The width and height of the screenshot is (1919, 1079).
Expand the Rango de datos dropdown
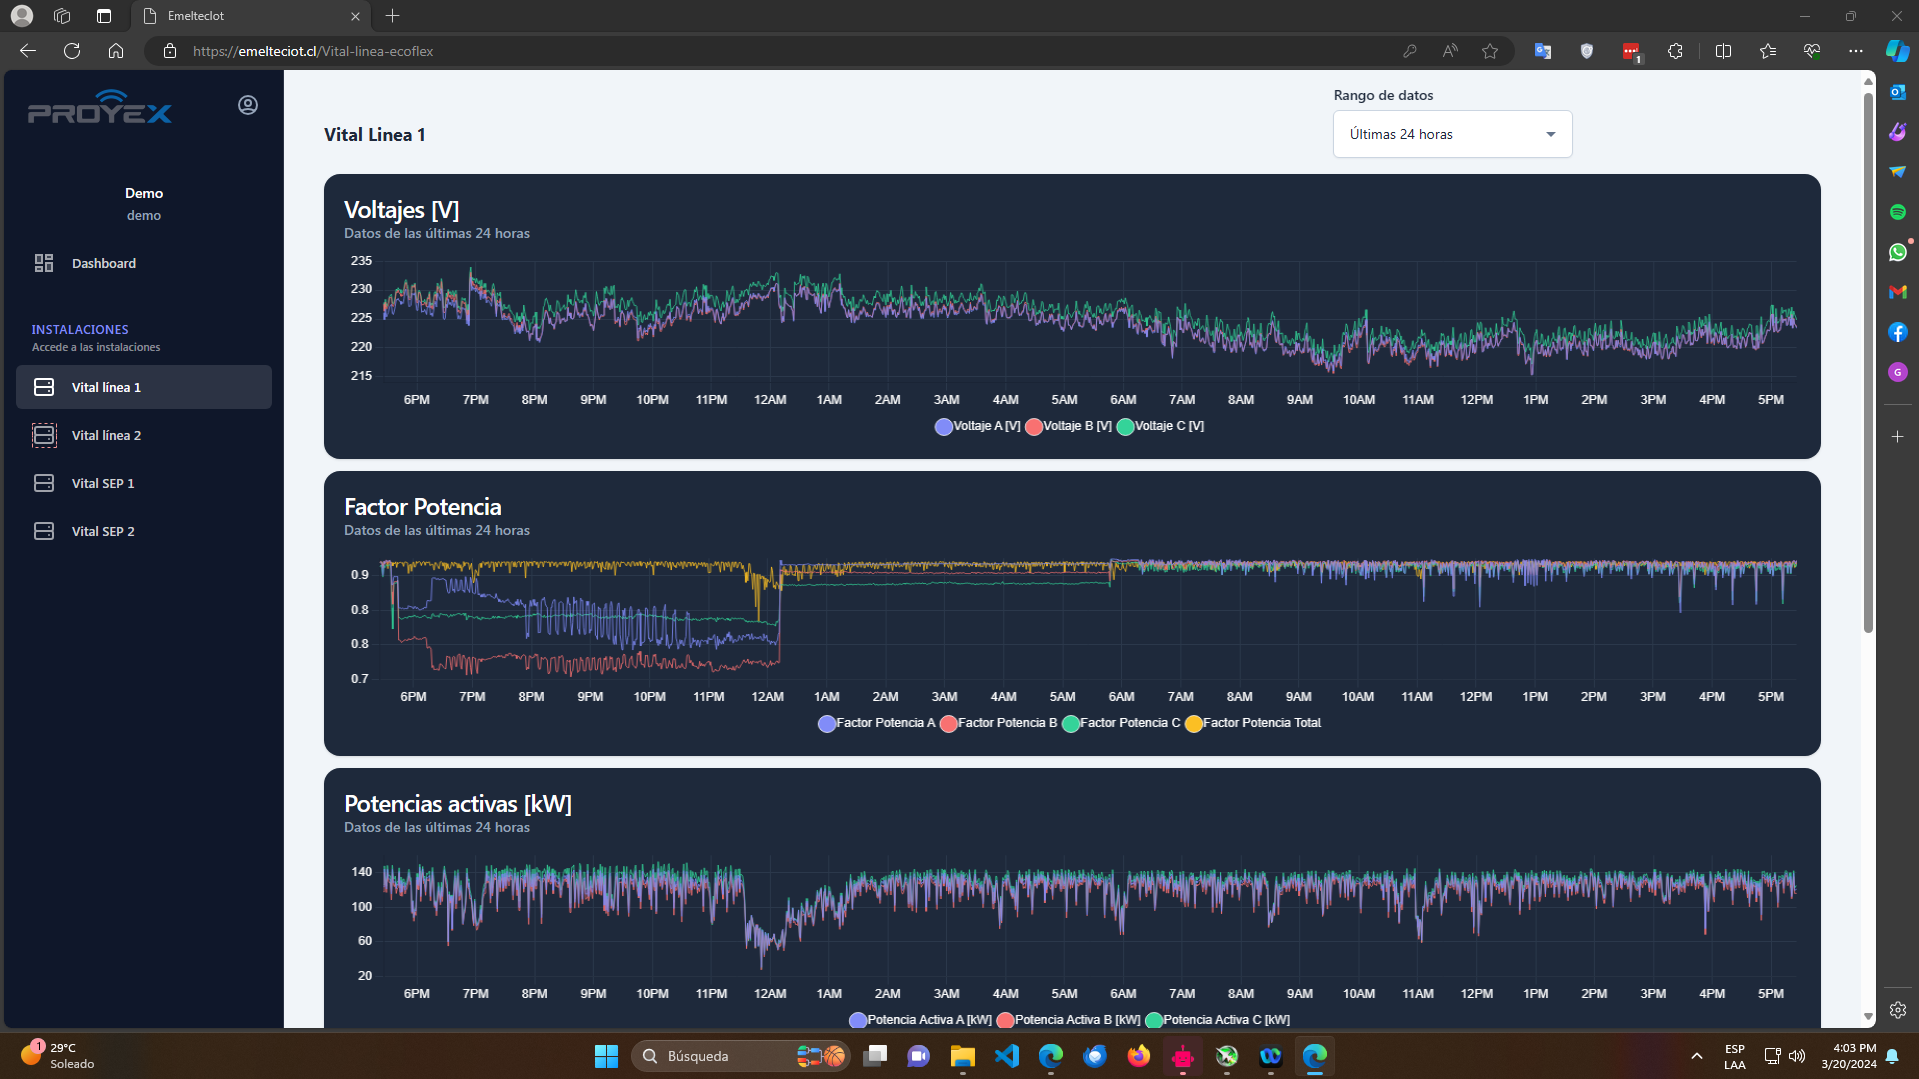[1452, 134]
